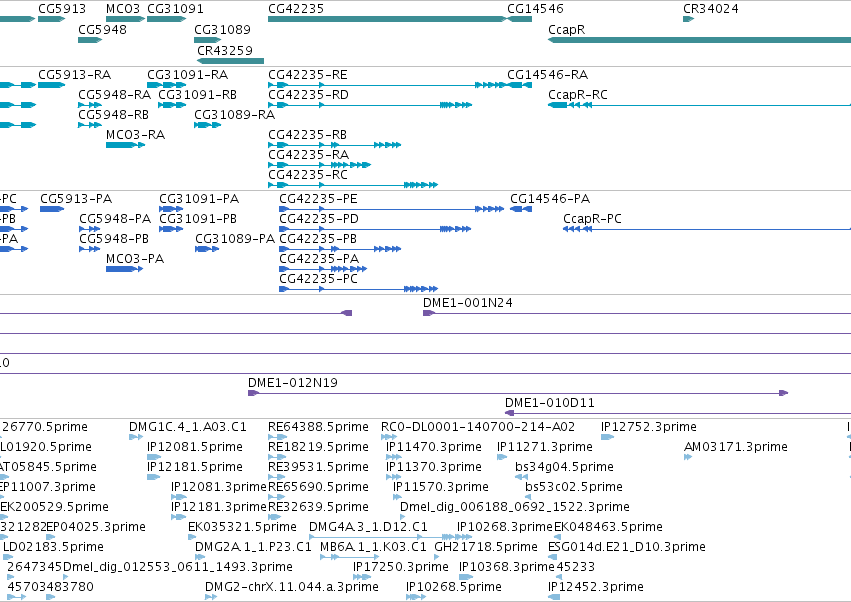
Task: Select EST bs53c02.5prime
Action: click(528, 497)
